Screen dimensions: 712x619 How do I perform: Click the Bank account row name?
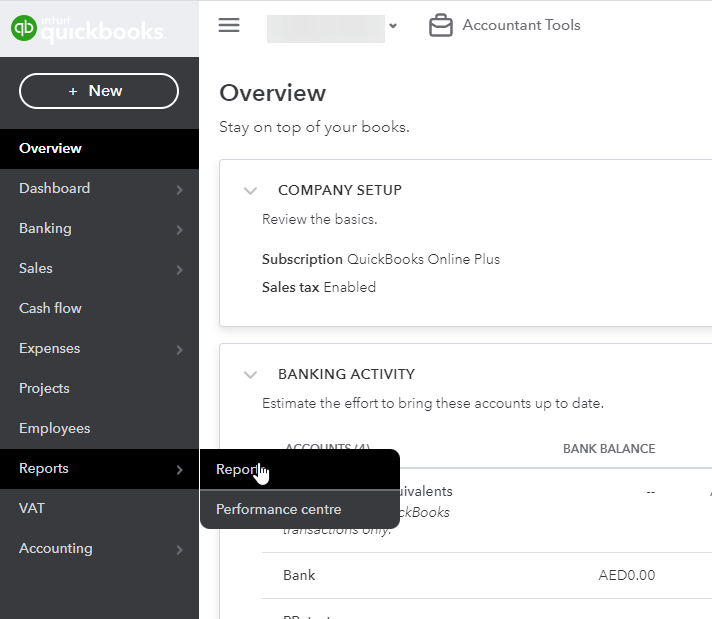pyautogui.click(x=299, y=575)
